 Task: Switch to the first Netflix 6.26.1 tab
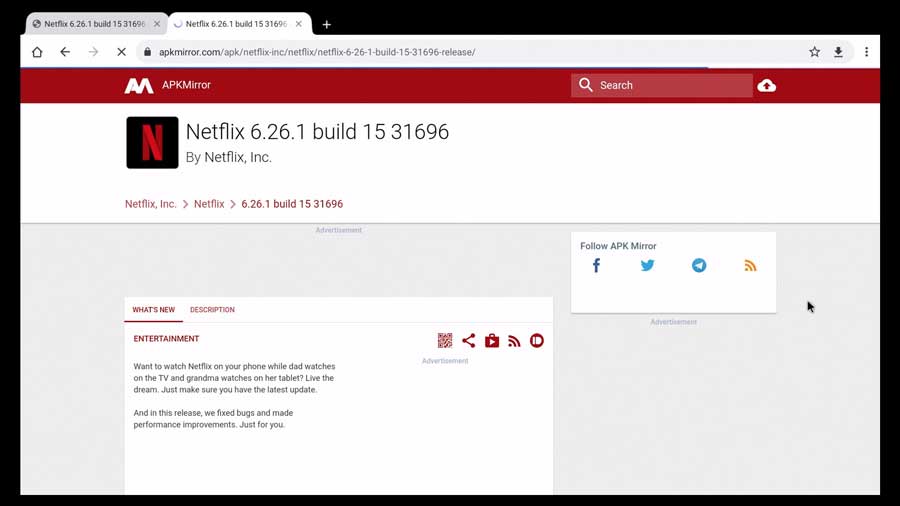(94, 24)
